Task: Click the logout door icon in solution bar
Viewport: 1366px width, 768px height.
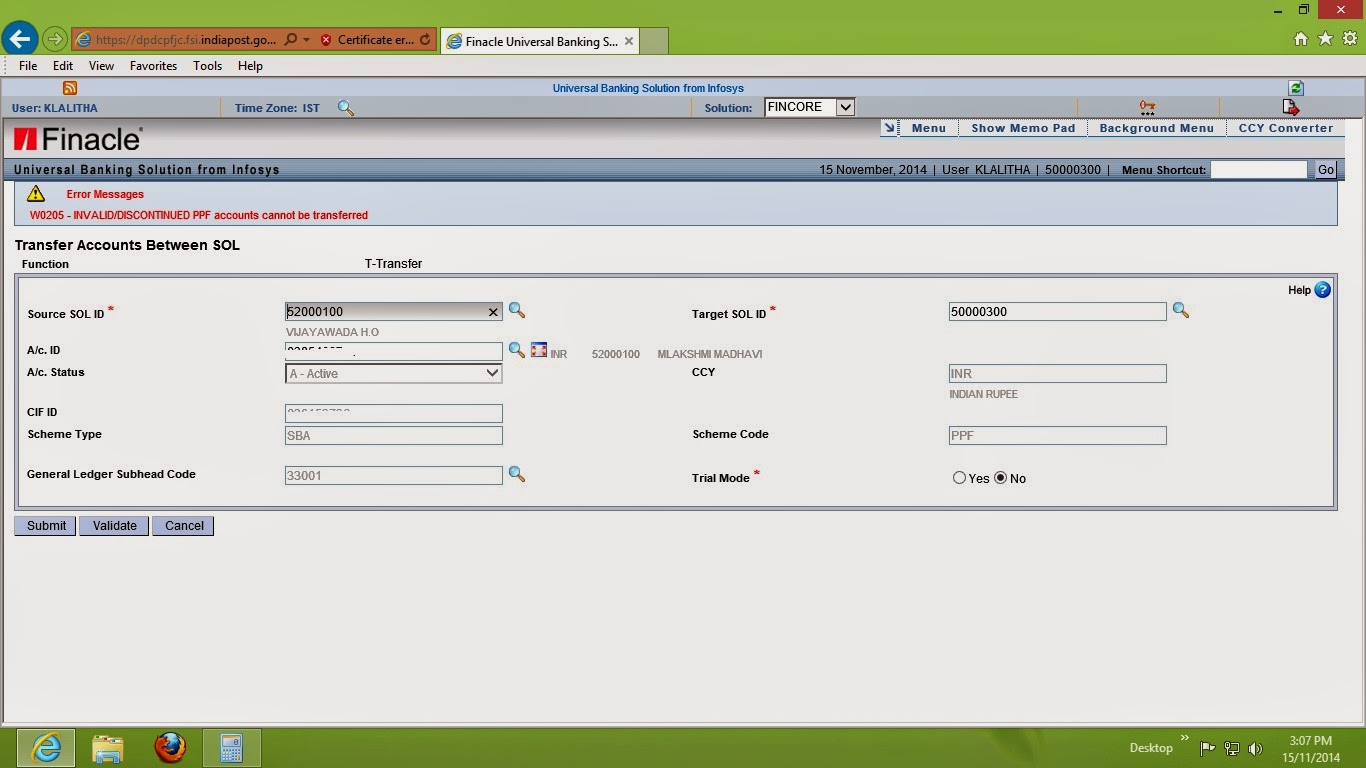Action: (x=1290, y=107)
